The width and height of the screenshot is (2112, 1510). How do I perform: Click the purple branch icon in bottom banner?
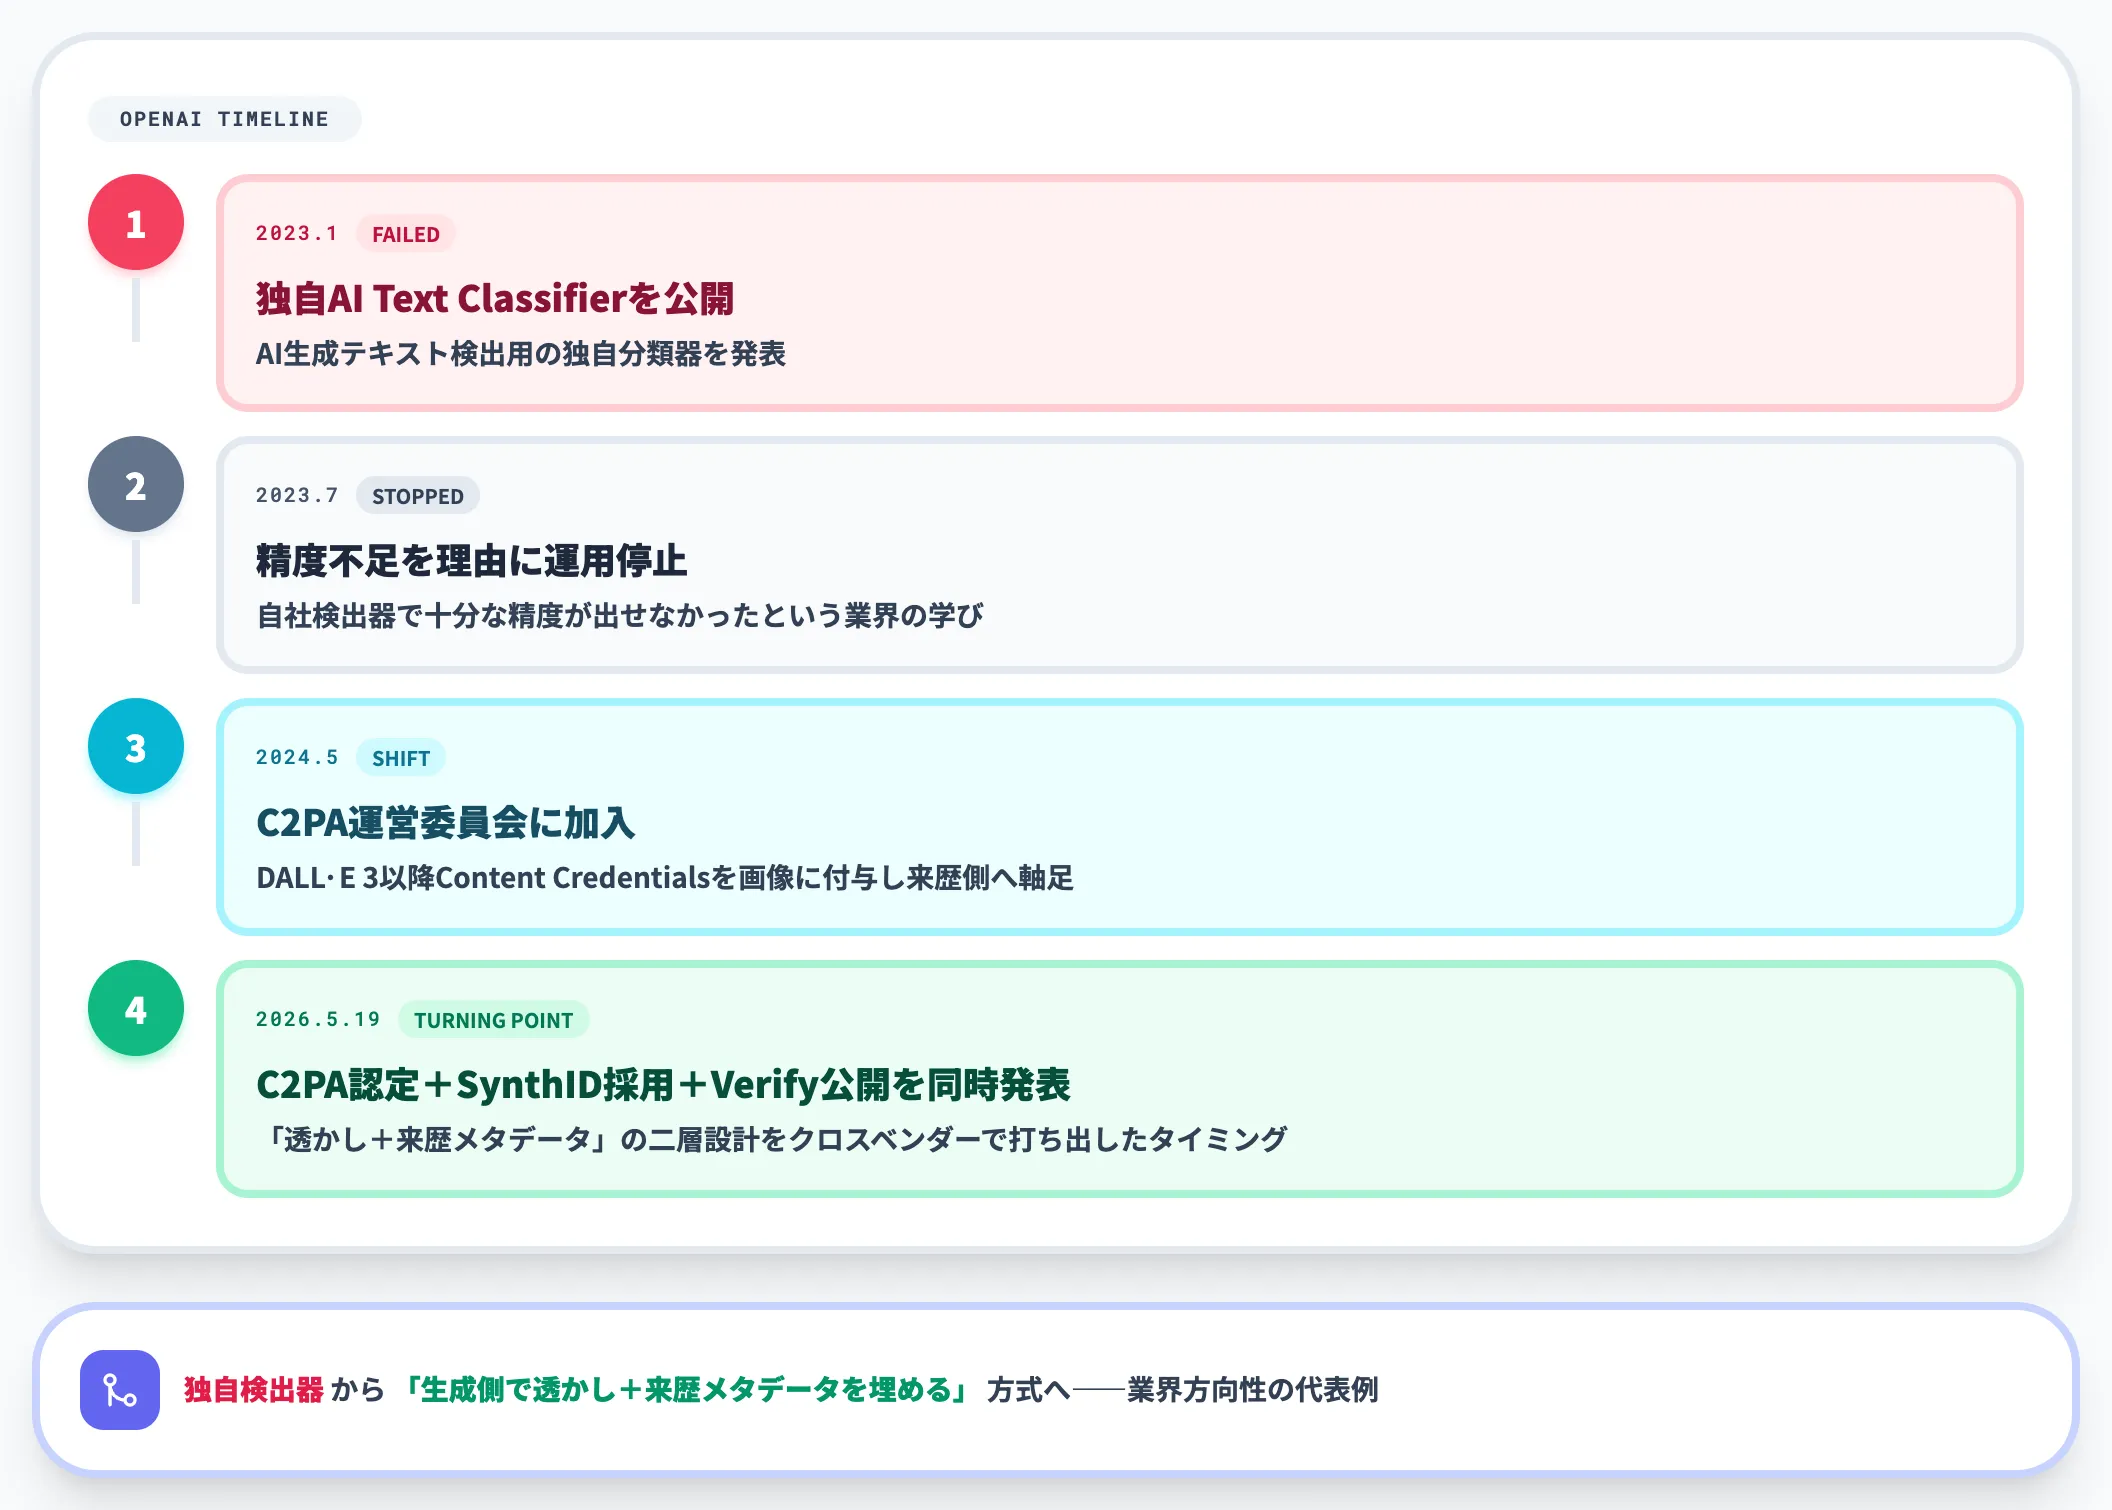(x=120, y=1390)
